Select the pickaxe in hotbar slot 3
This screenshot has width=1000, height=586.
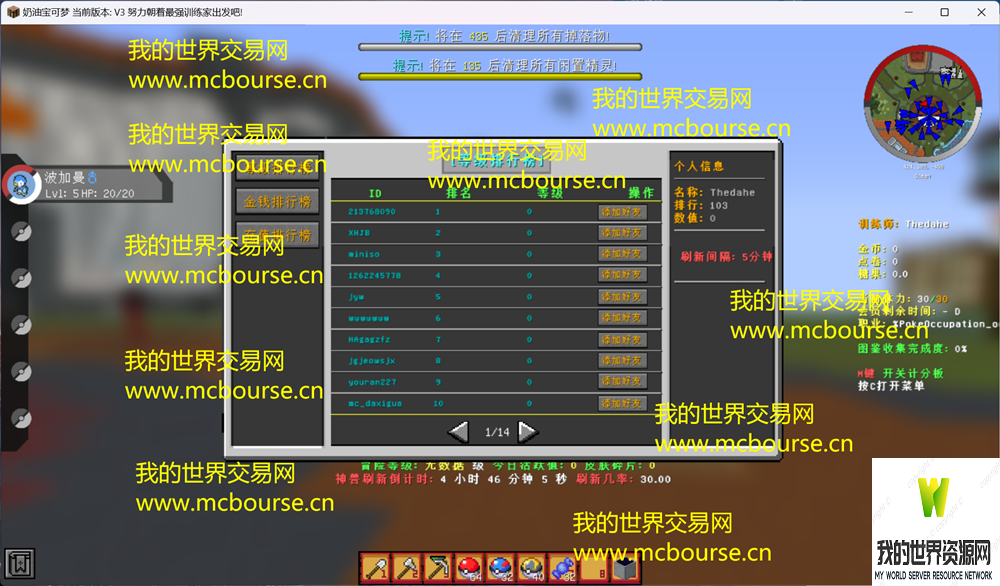coord(438,567)
